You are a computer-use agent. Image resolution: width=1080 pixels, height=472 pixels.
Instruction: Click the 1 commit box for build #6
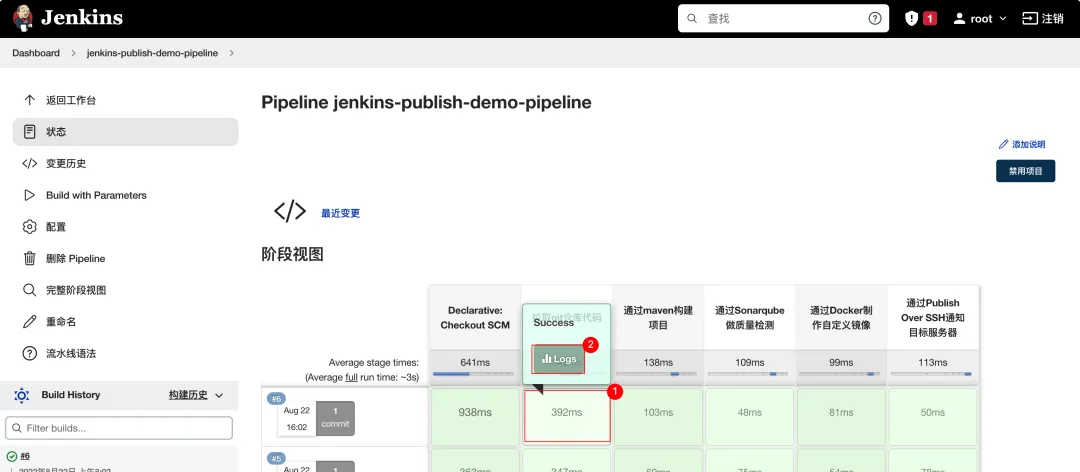pos(335,418)
